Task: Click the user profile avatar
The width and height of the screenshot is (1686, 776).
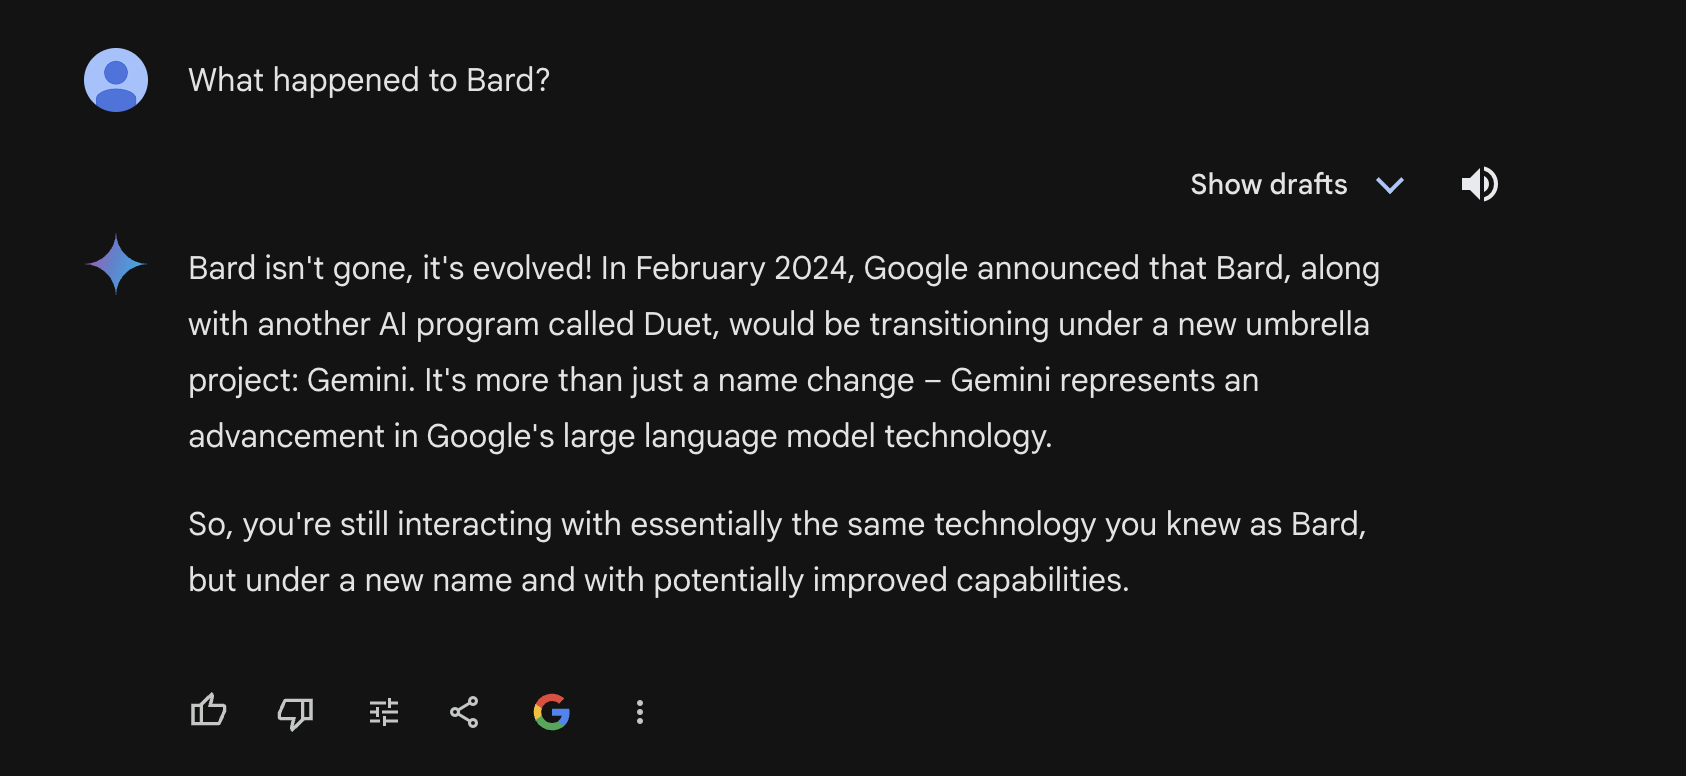Action: pyautogui.click(x=115, y=80)
